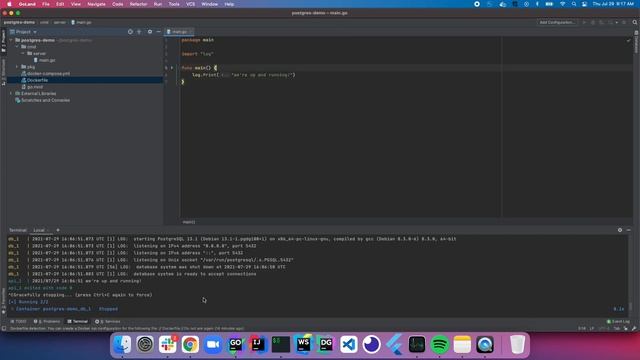
Task: Click the Wi-Fi icon in menu bar
Action: pos(562,4)
